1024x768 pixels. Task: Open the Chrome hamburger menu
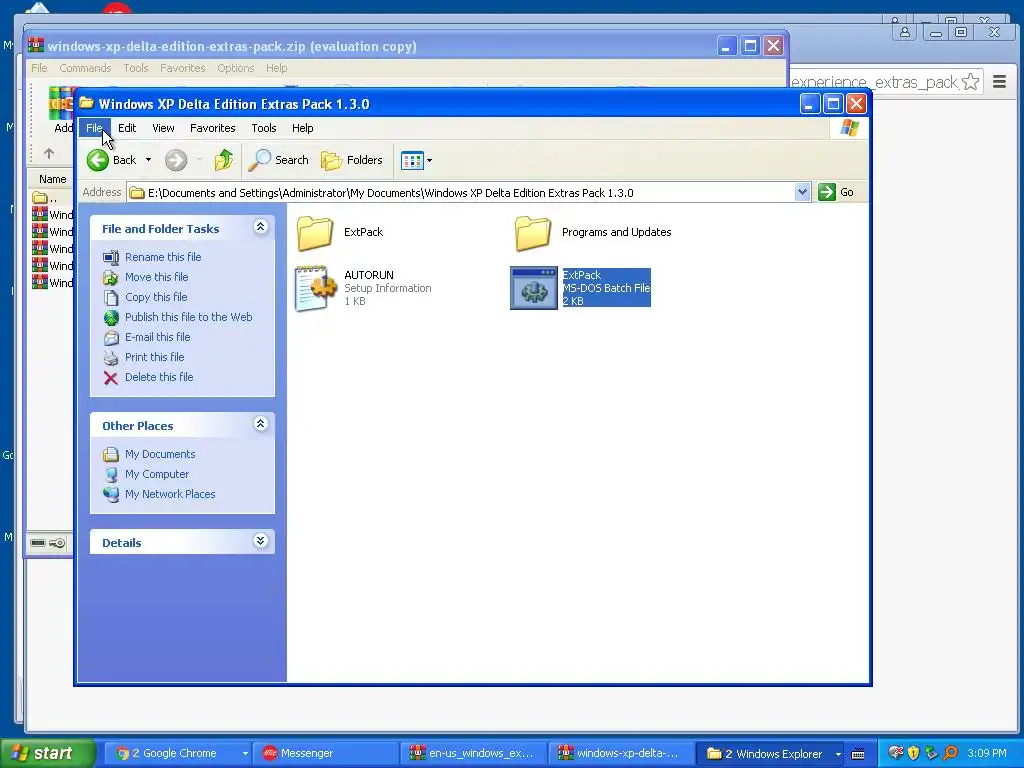pos(999,82)
